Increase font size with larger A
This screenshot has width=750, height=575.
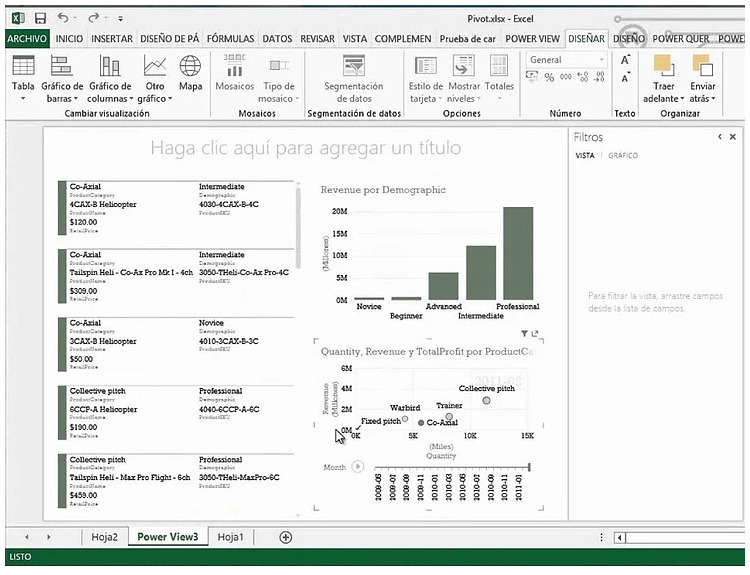tap(625, 60)
